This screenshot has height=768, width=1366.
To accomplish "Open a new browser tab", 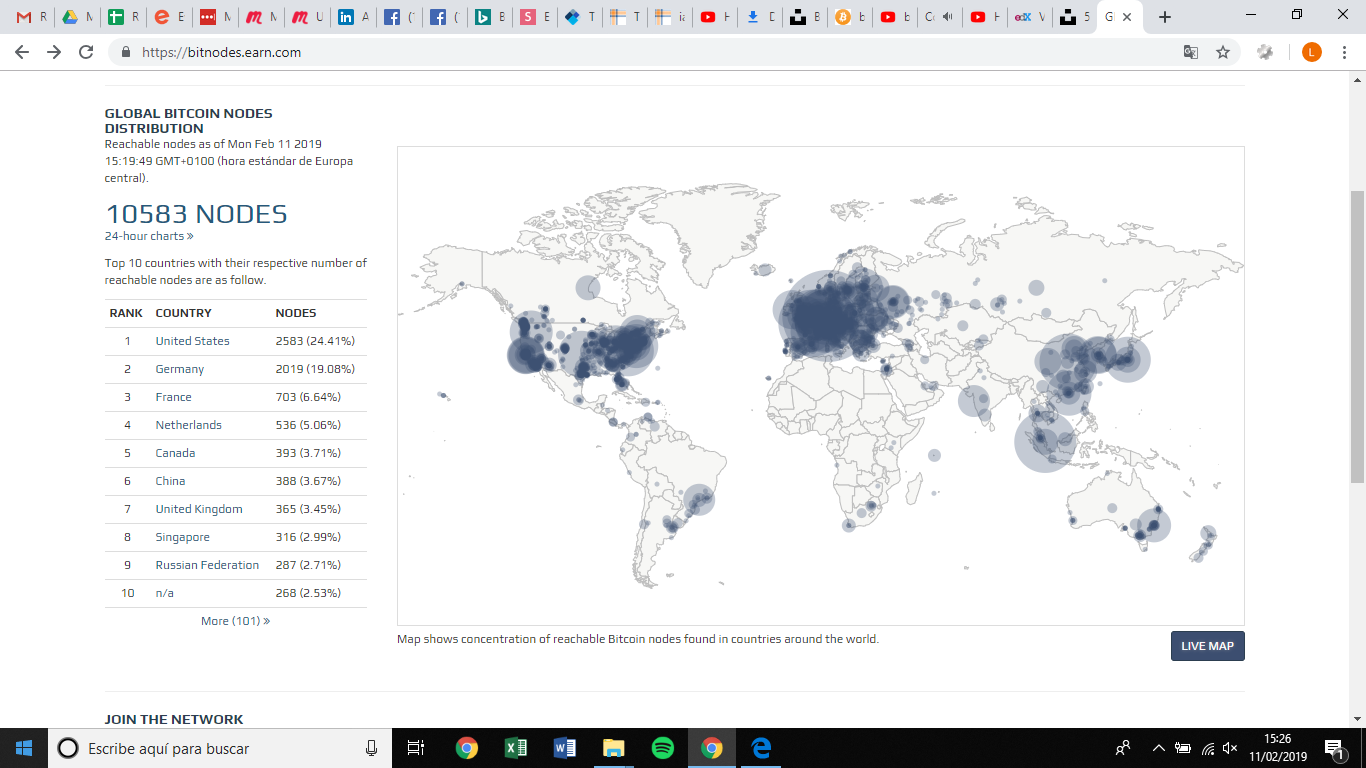I will [x=1164, y=17].
